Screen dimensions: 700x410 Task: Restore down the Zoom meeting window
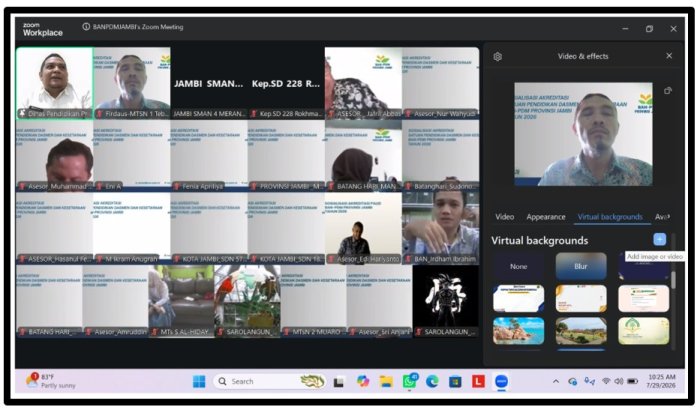point(649,29)
